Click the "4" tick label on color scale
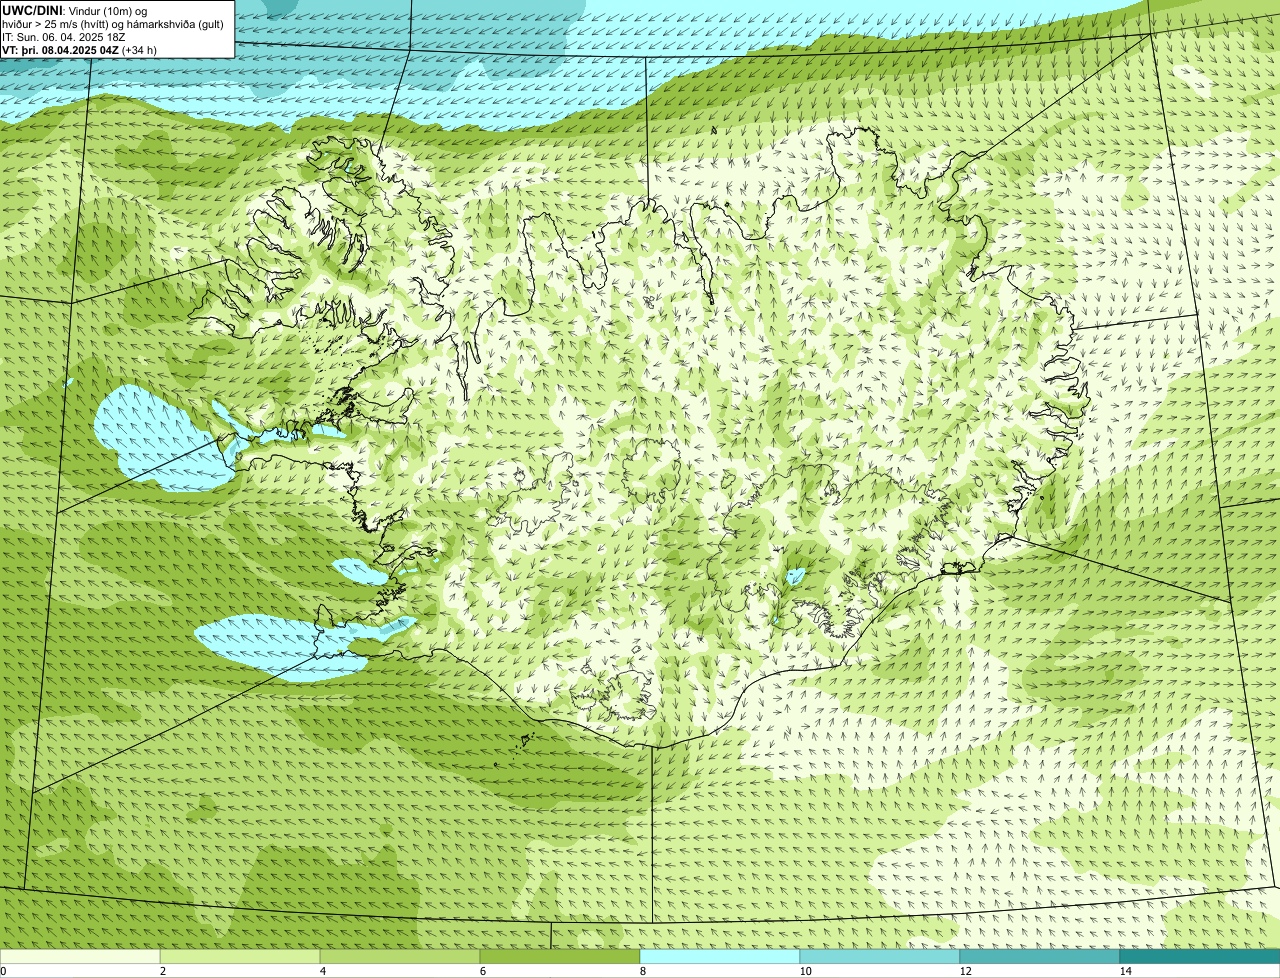 click(322, 971)
